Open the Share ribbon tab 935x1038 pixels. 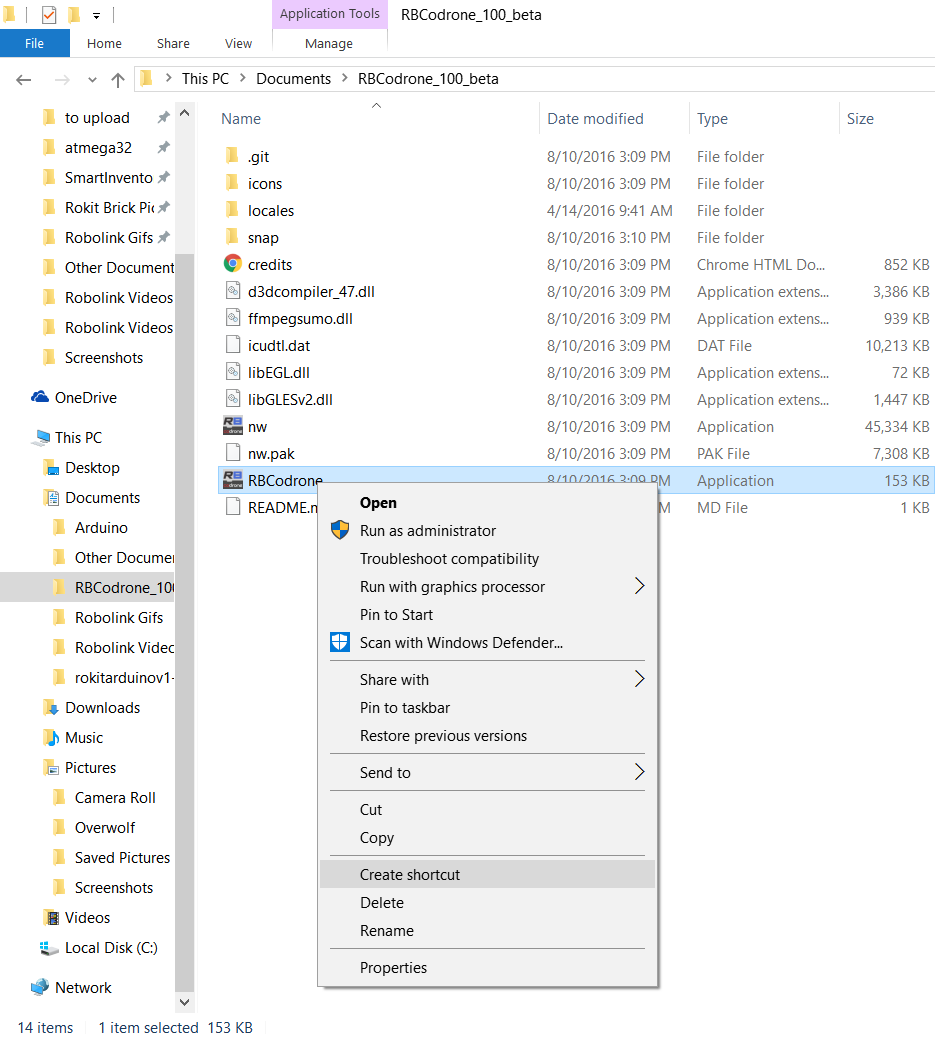(173, 43)
